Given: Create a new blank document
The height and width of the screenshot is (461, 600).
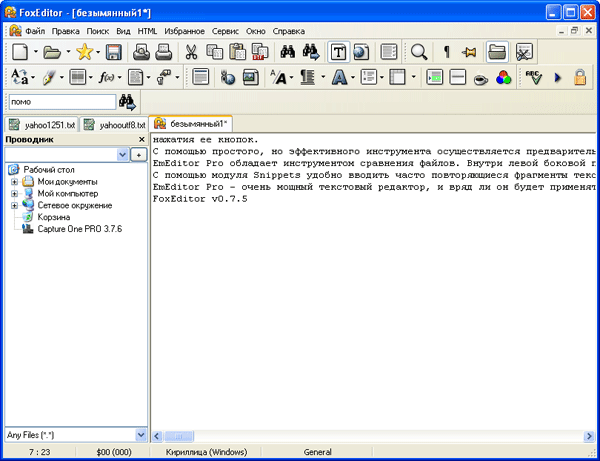Looking at the screenshot, I should [x=20, y=52].
